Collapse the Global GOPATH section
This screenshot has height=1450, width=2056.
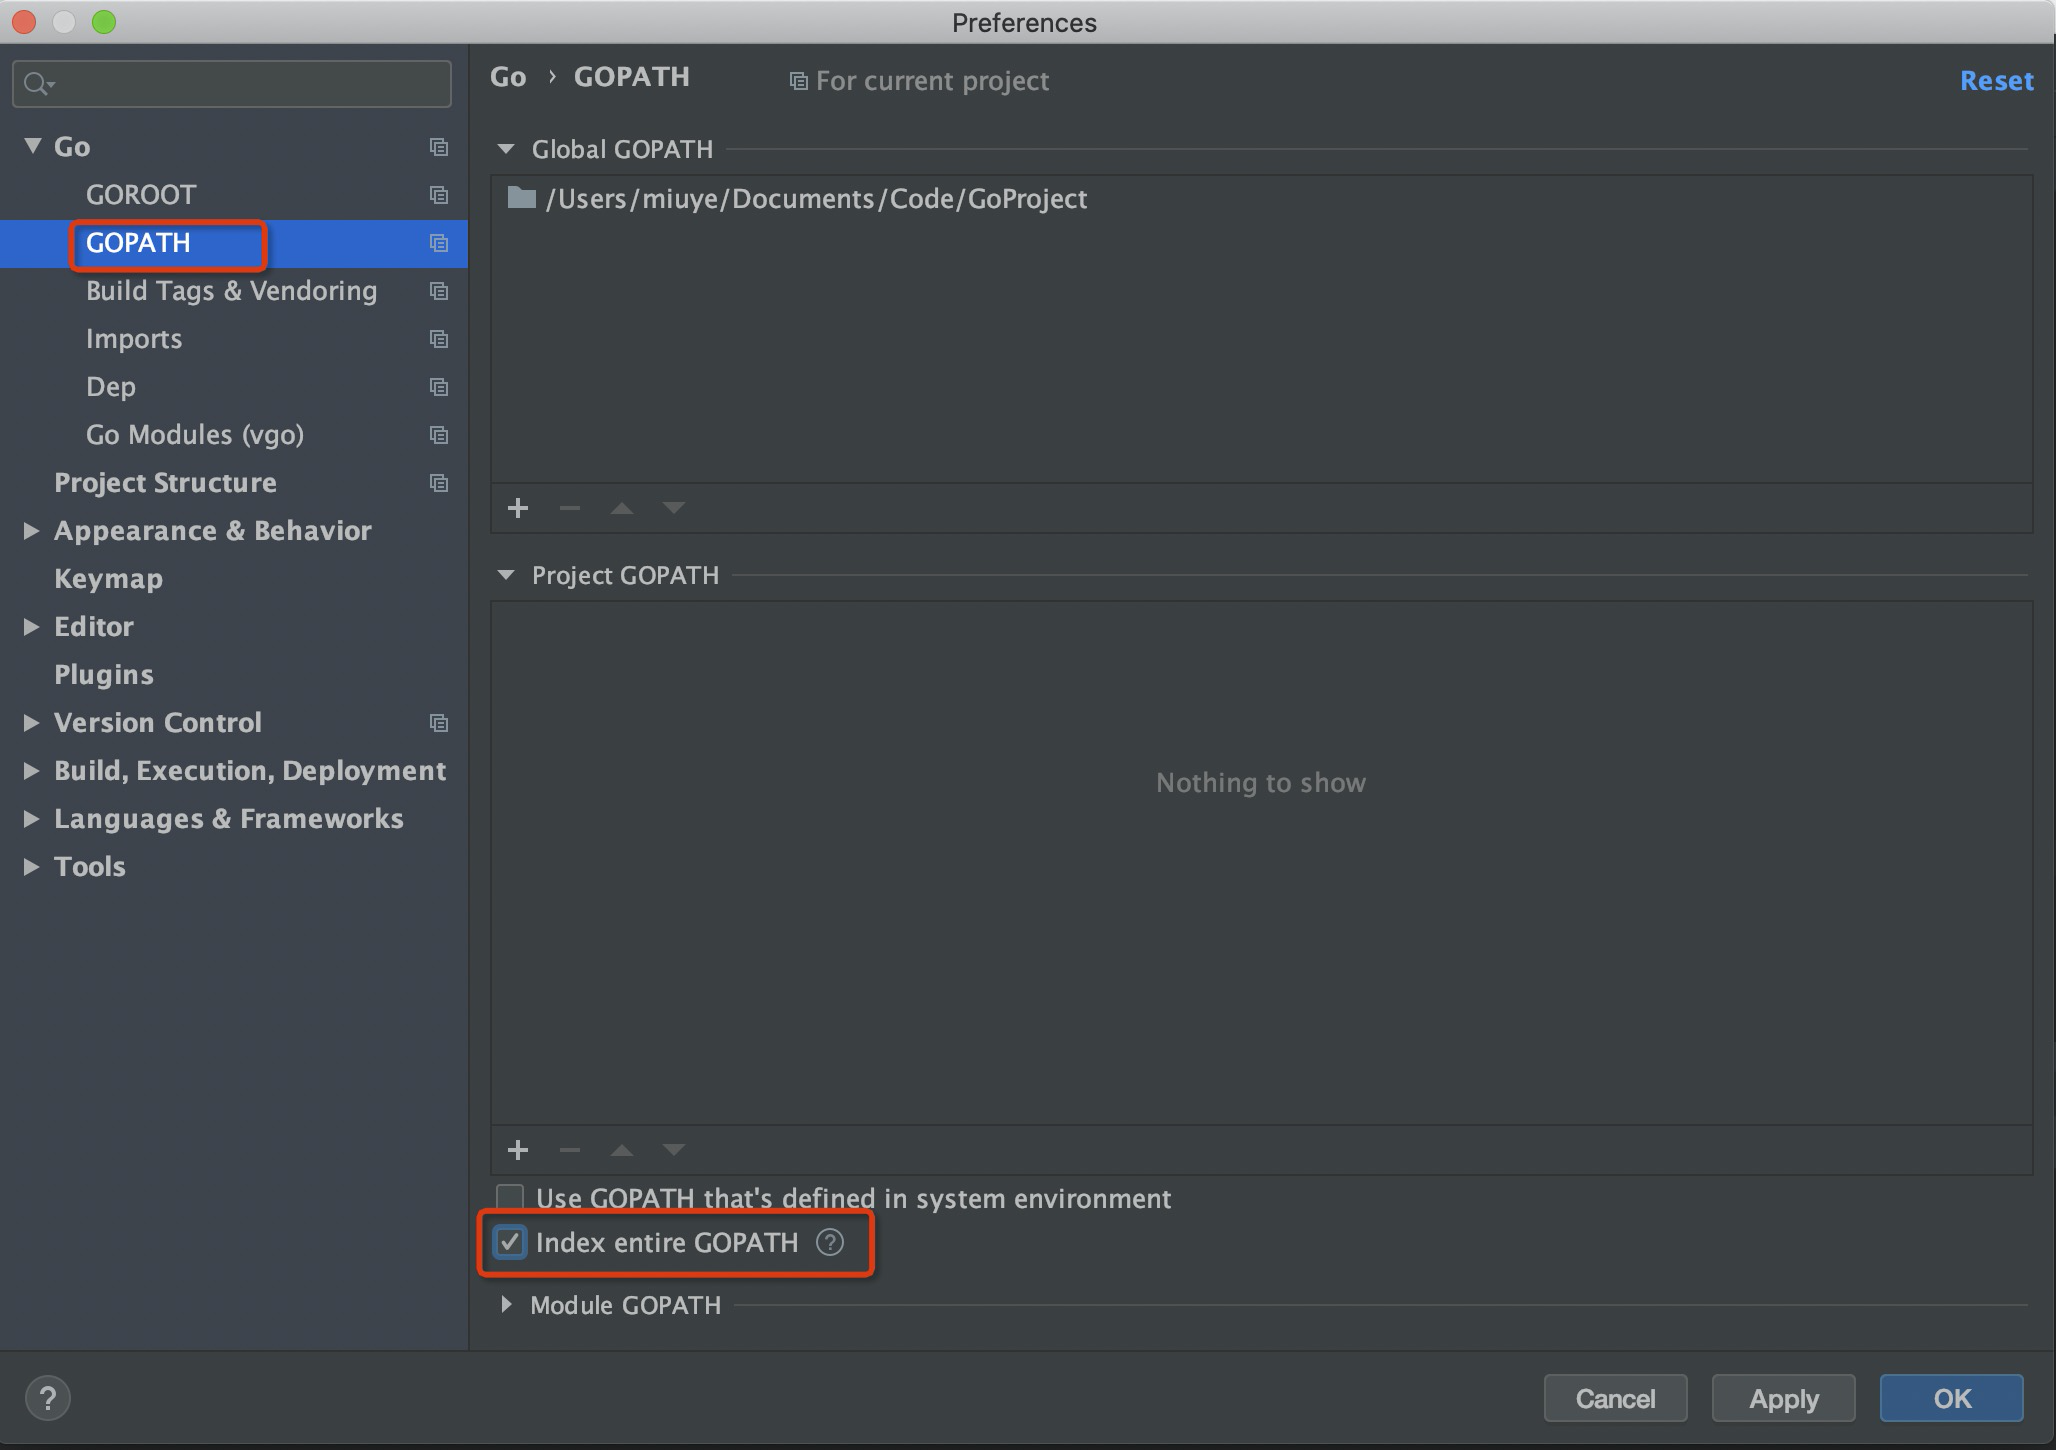point(506,149)
